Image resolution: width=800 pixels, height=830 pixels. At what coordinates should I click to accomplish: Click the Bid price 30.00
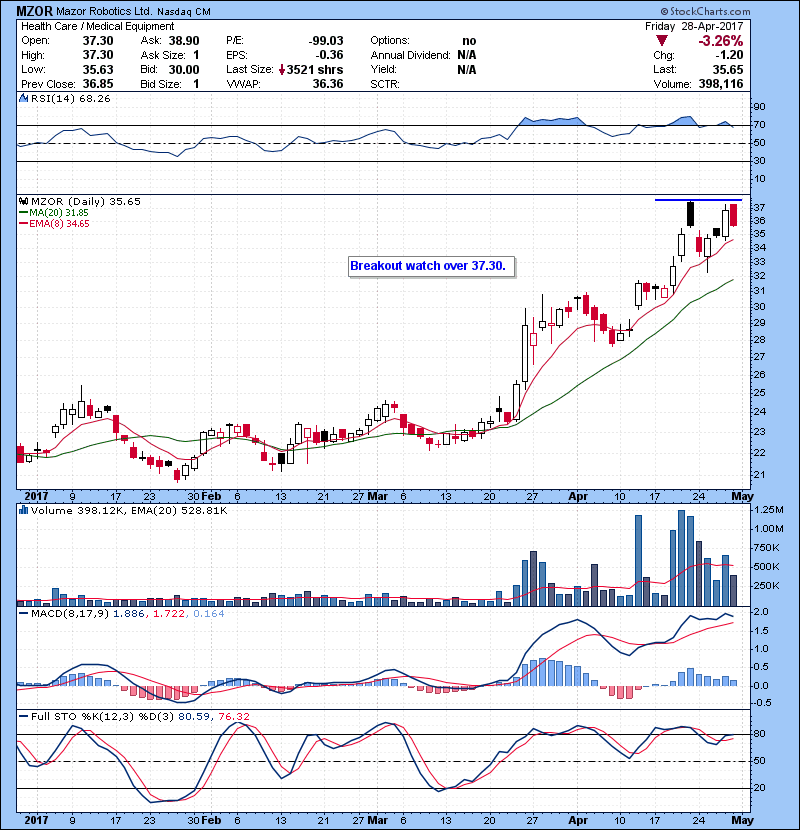(184, 69)
